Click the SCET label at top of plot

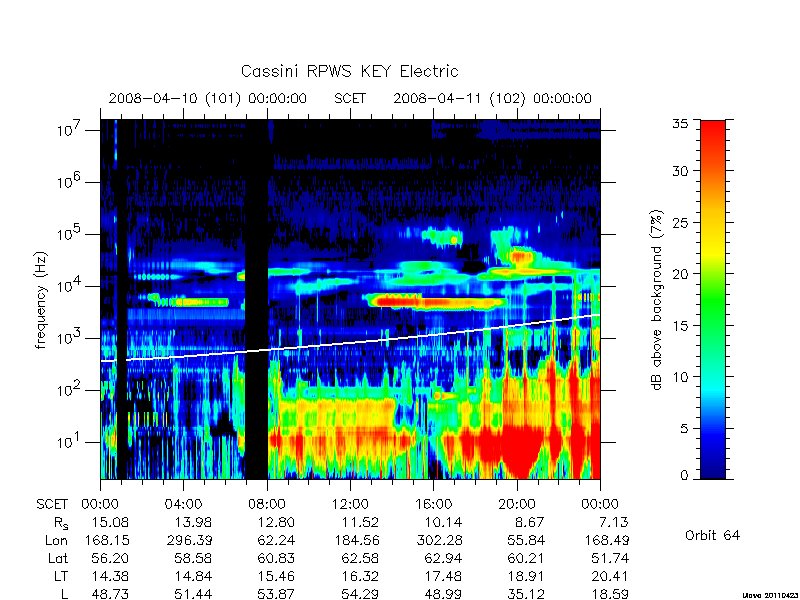(x=350, y=98)
